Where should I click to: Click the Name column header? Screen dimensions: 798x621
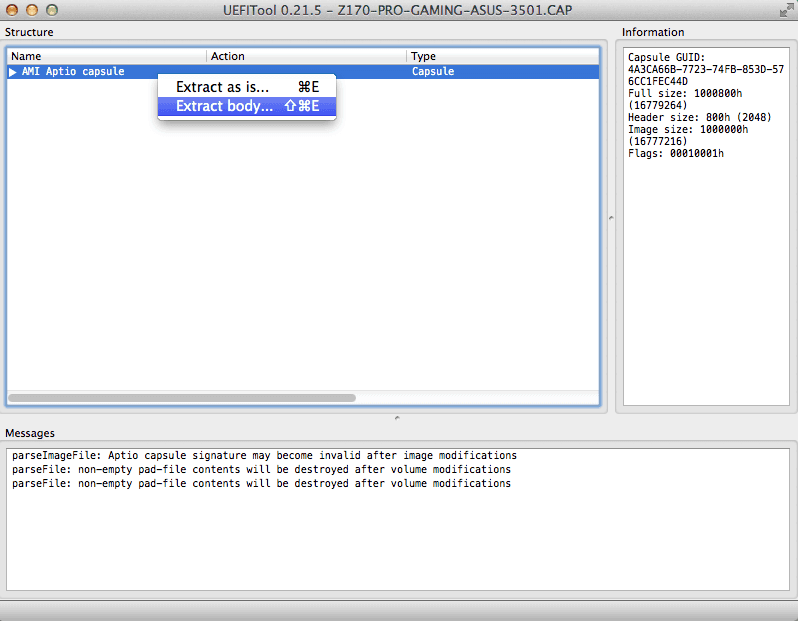click(106, 56)
